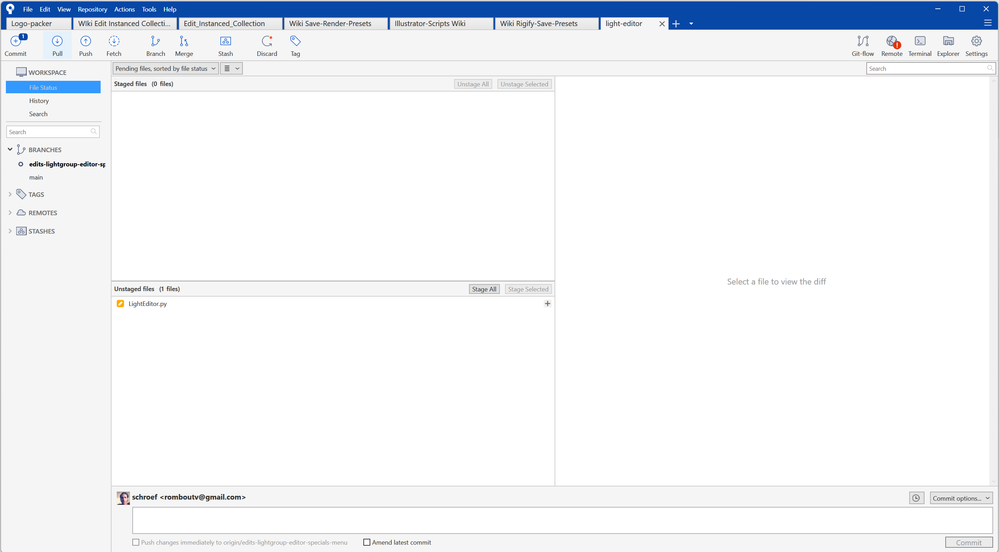Viewport: 999px width, 552px height.
Task: Select File Status in sidebar
Action: 54,87
